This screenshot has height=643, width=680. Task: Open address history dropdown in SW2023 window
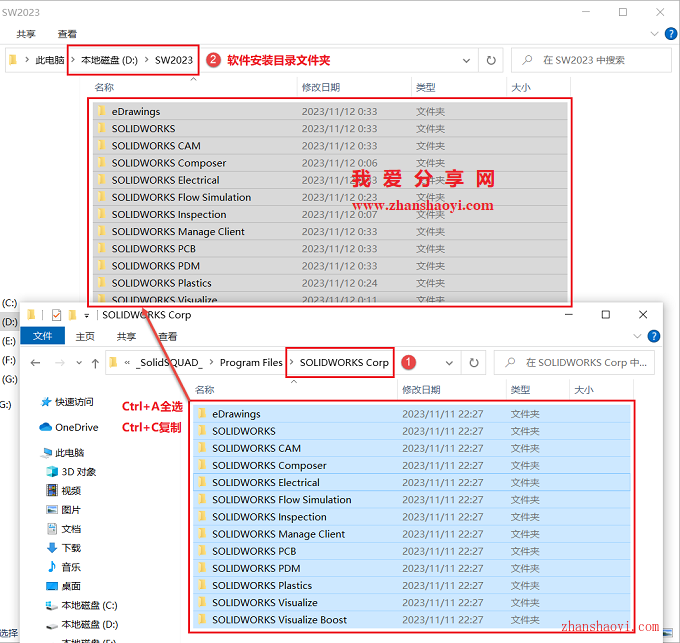[x=467, y=60]
